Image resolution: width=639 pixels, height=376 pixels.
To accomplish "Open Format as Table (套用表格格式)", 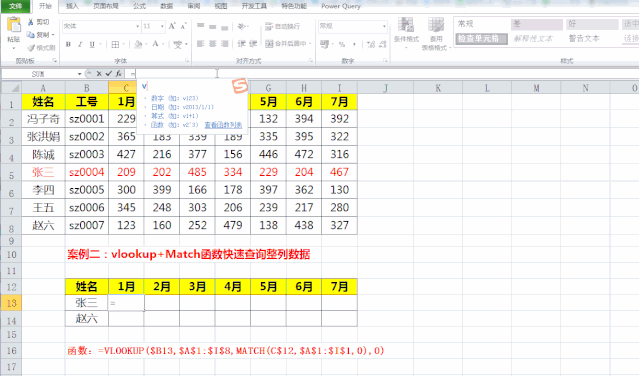I will (436, 33).
